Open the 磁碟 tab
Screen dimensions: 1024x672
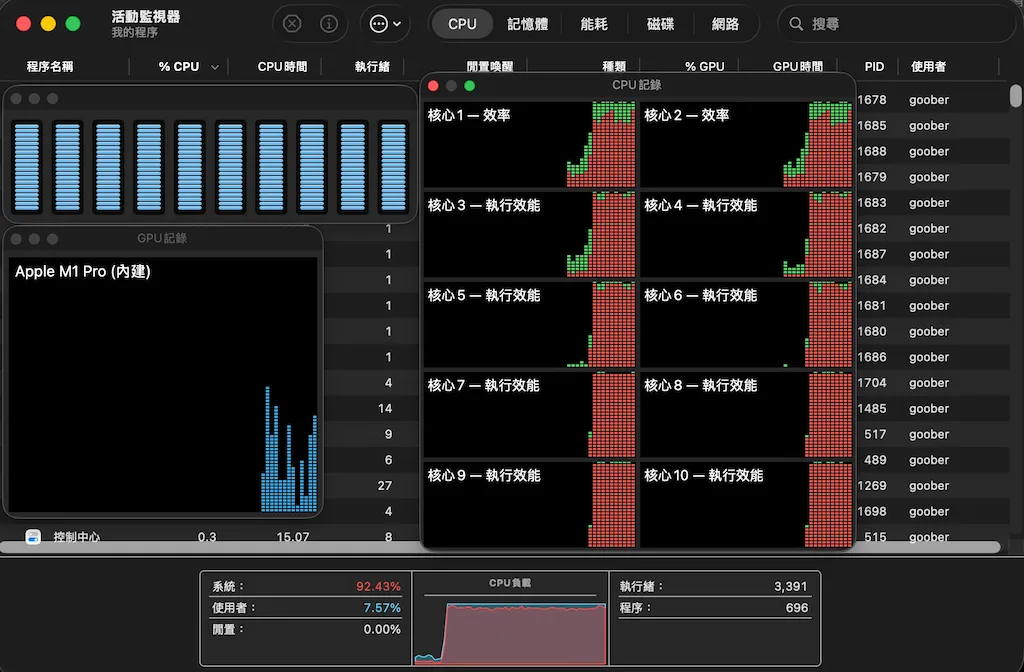point(660,23)
